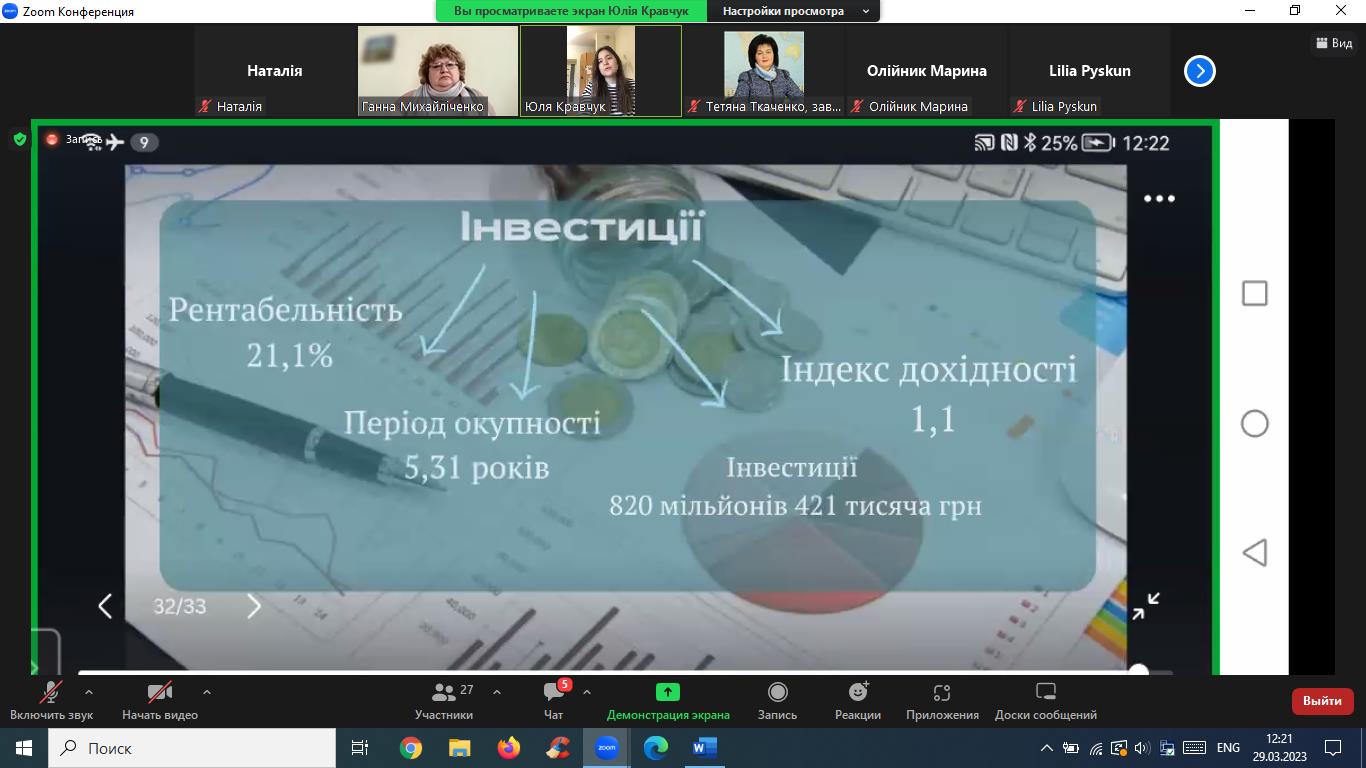Image resolution: width=1366 pixels, height=768 pixels.
Task: Open the Реакции emoji icon
Action: (x=857, y=692)
